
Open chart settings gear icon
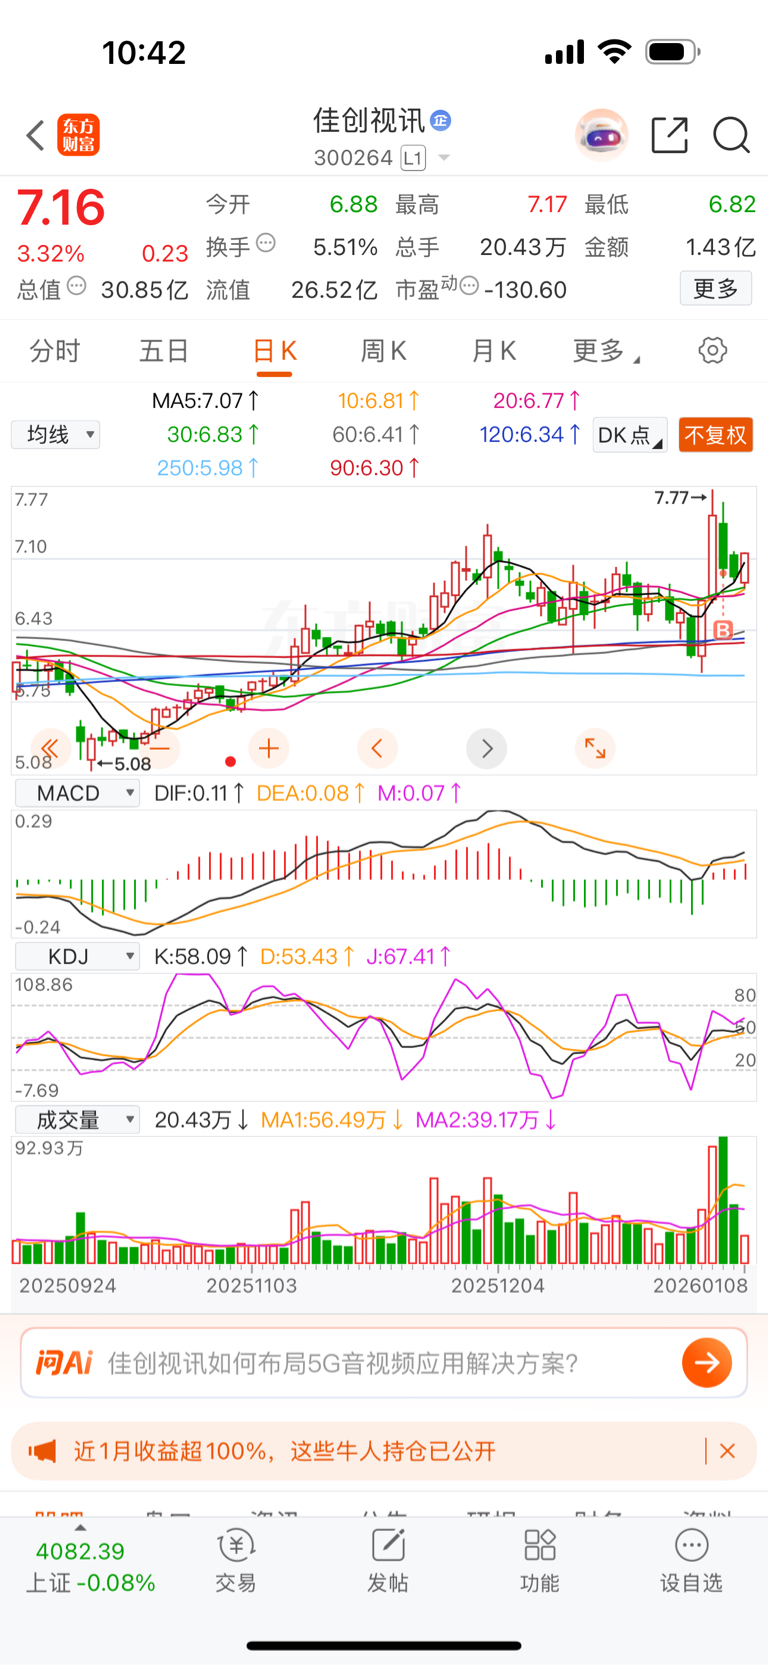point(712,351)
